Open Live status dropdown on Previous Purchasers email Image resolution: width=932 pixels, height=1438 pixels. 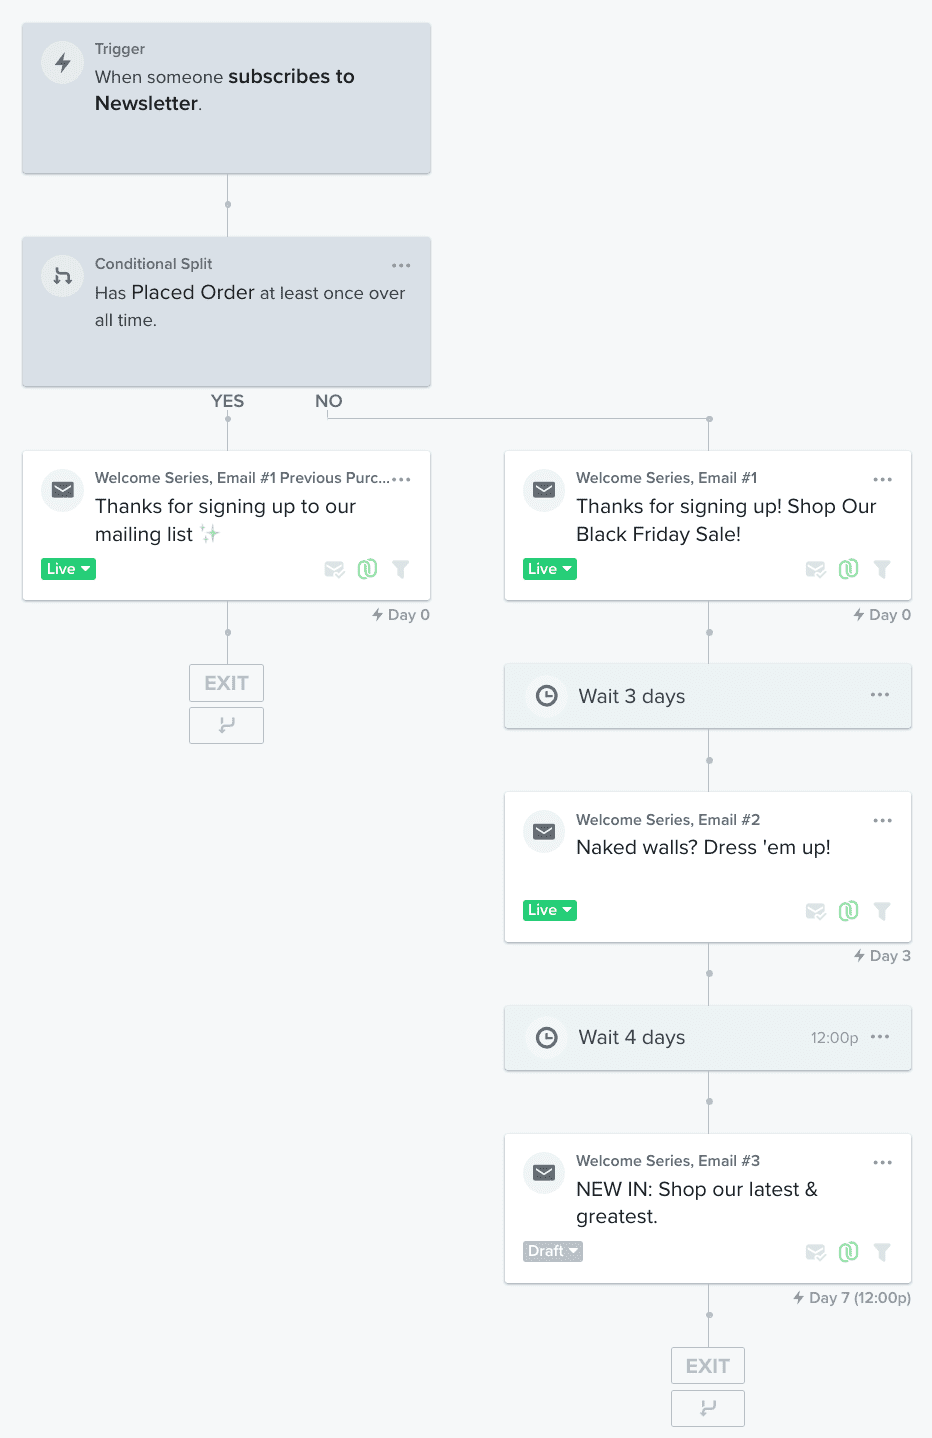tap(68, 569)
